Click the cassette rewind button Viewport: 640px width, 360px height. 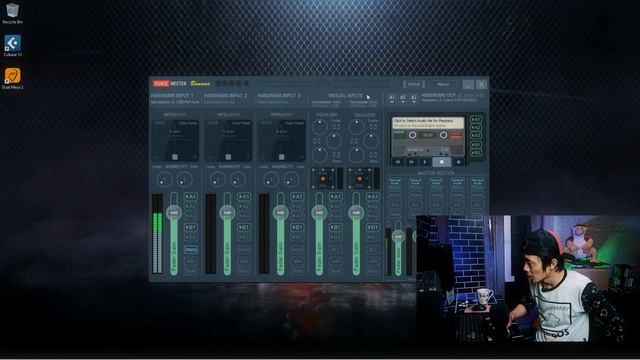(x=398, y=162)
